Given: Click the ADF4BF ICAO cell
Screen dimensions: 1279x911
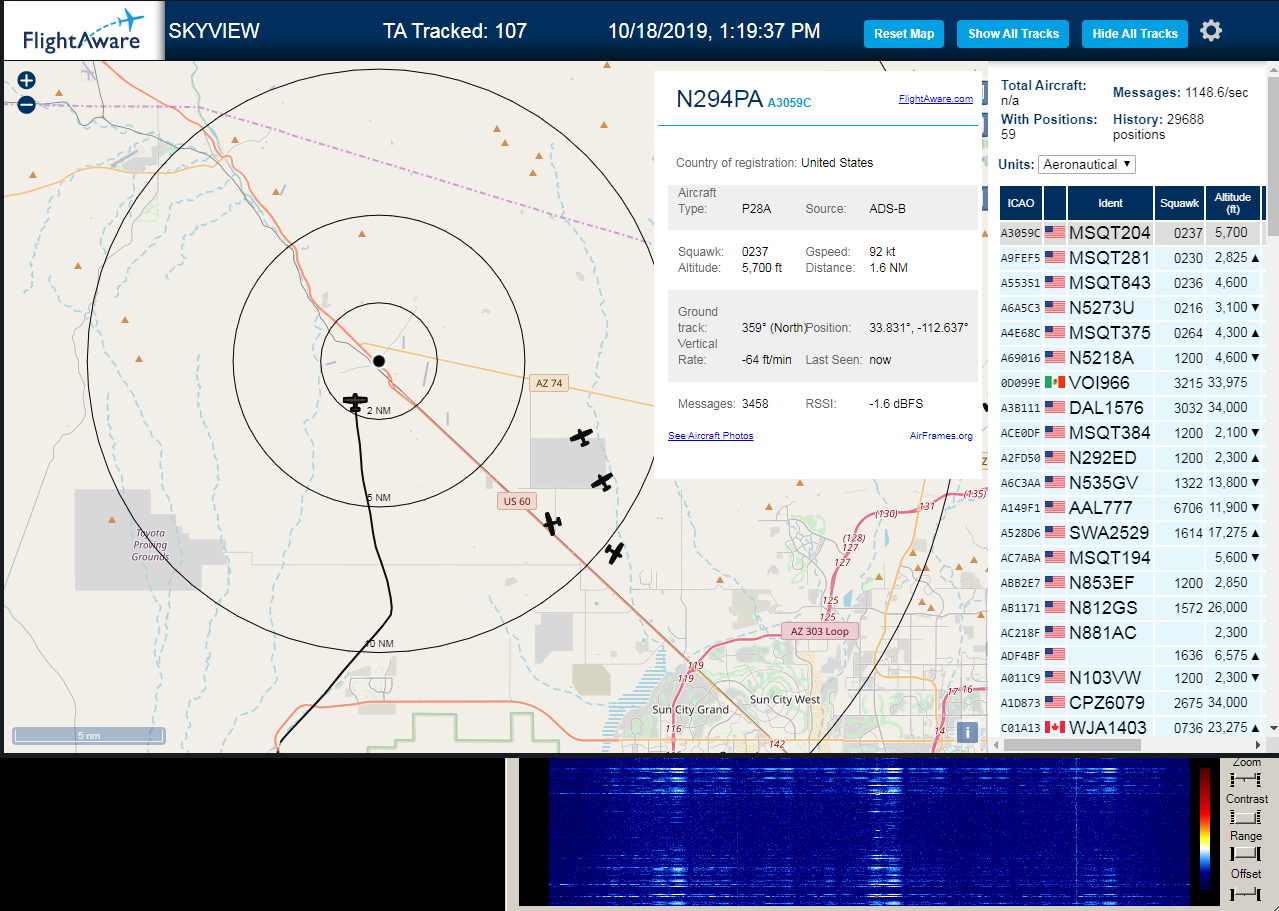Looking at the screenshot, I should click(x=1021, y=656).
